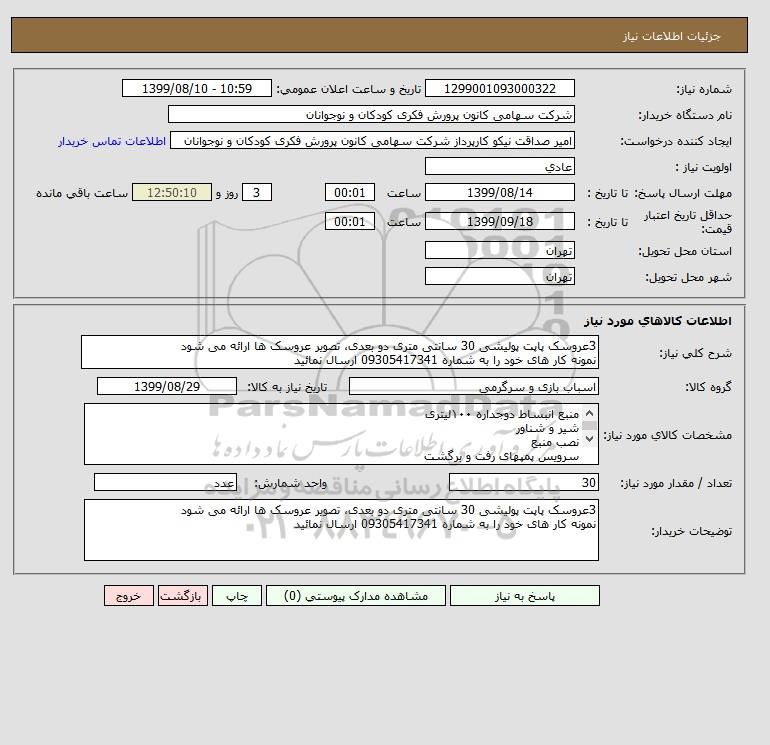Click the اطلاعات کالاهای مورد نیاز section heading
This screenshot has height=745, width=770.
pyautogui.click(x=658, y=321)
